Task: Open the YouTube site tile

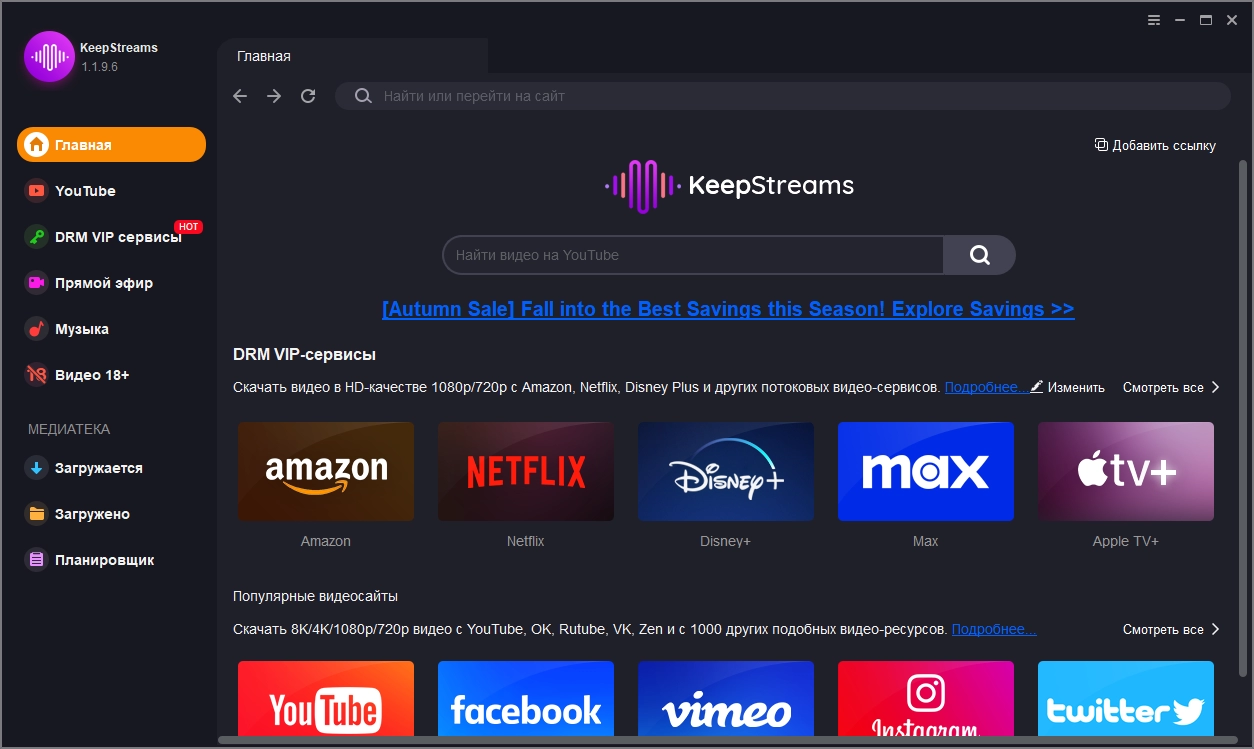Action: click(x=326, y=699)
